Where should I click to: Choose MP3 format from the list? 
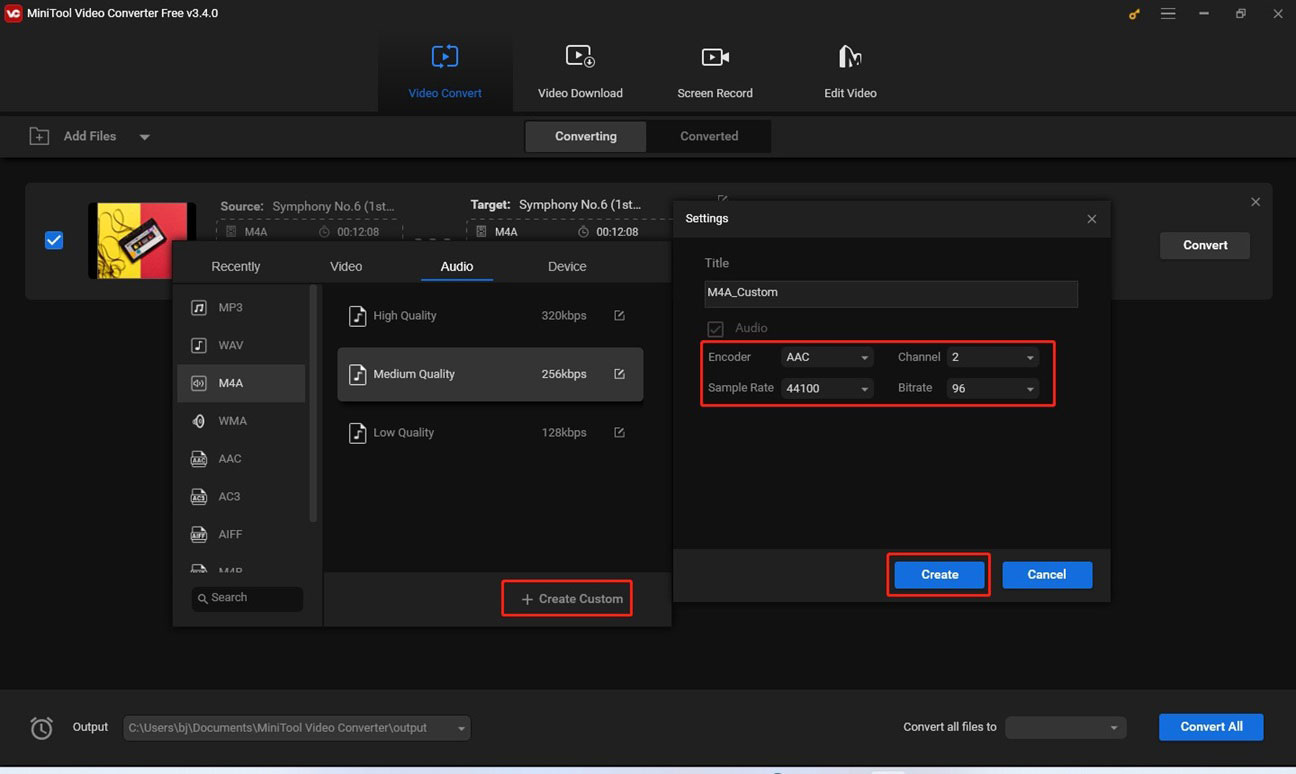(241, 307)
